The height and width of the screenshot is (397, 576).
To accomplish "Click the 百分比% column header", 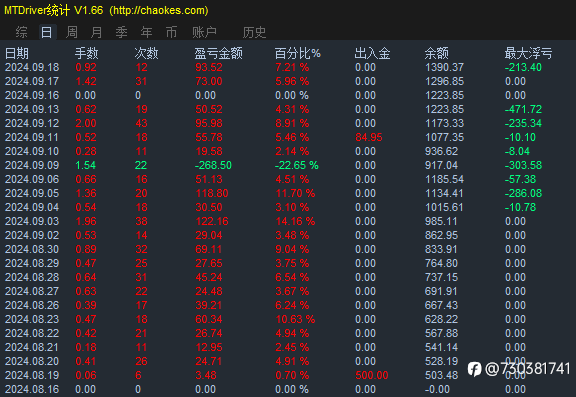I will pyautogui.click(x=298, y=54).
